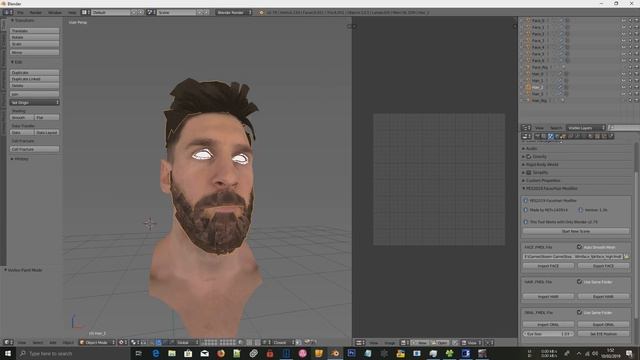Toggle Use Same Folder for HAIR_FMDL
640x360 pixels.
(x=579, y=282)
